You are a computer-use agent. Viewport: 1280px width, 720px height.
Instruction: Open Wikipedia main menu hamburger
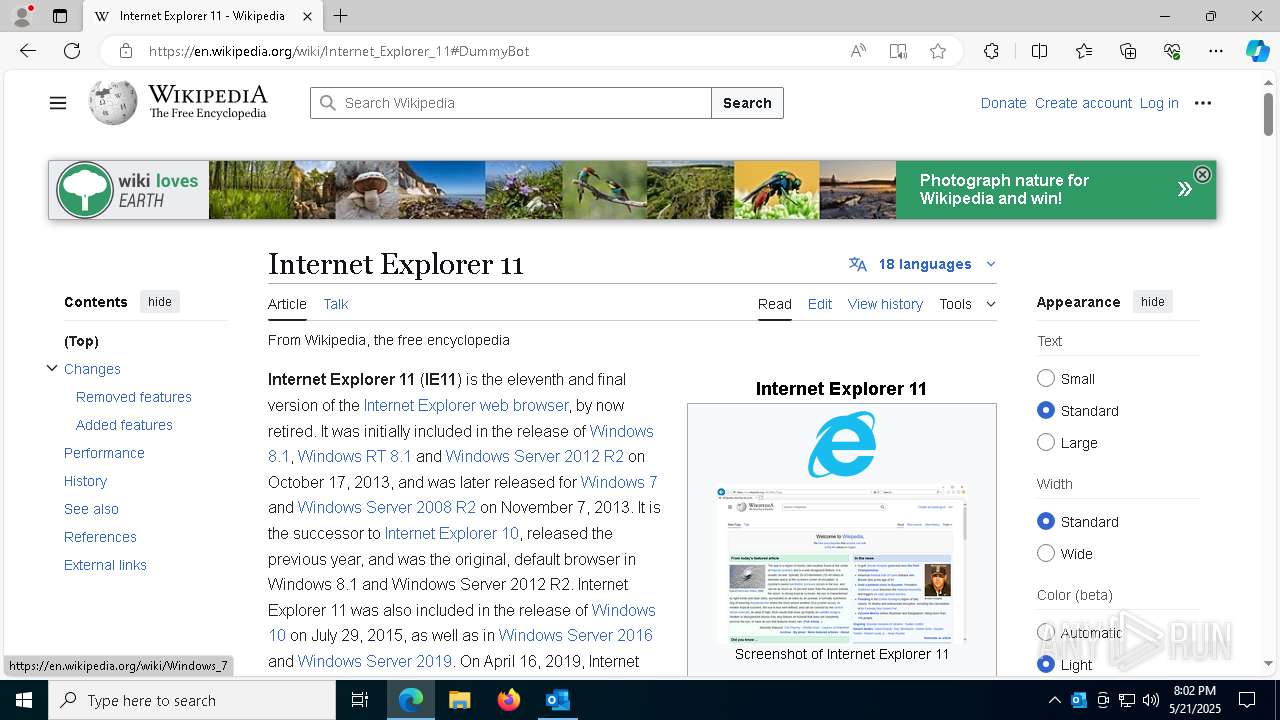[58, 103]
